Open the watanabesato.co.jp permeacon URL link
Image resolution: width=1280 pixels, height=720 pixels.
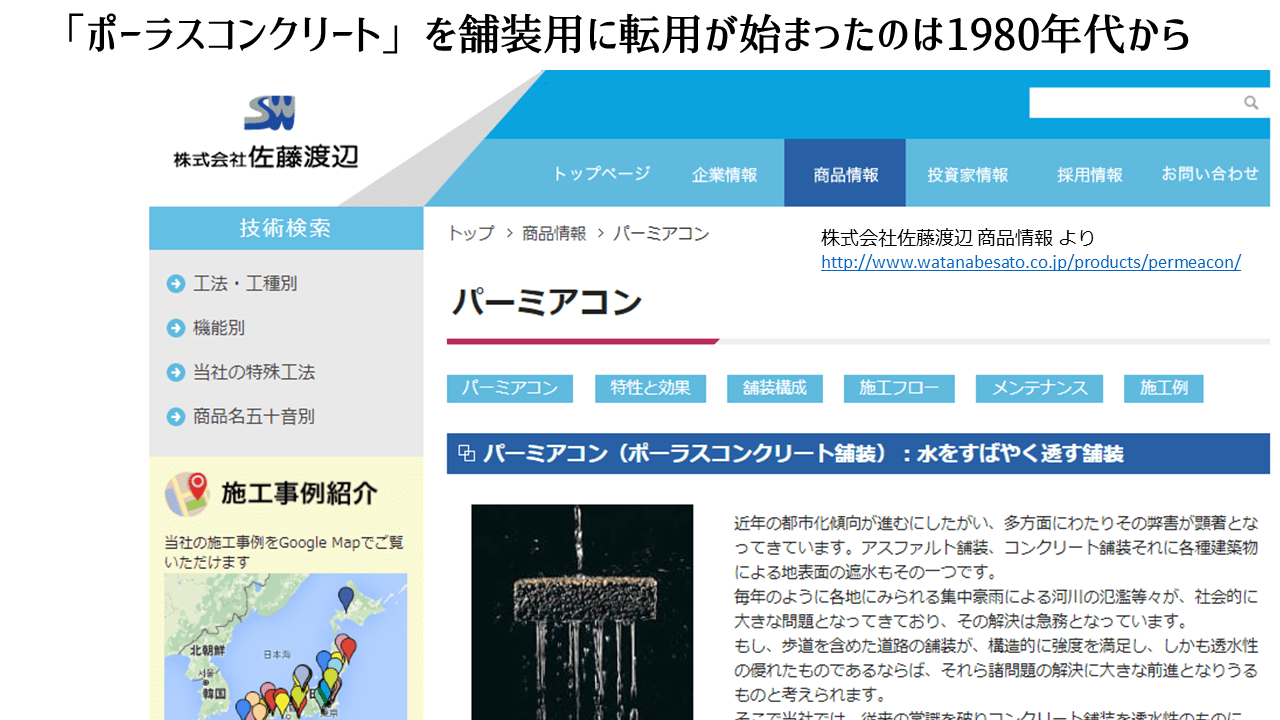(x=1031, y=262)
